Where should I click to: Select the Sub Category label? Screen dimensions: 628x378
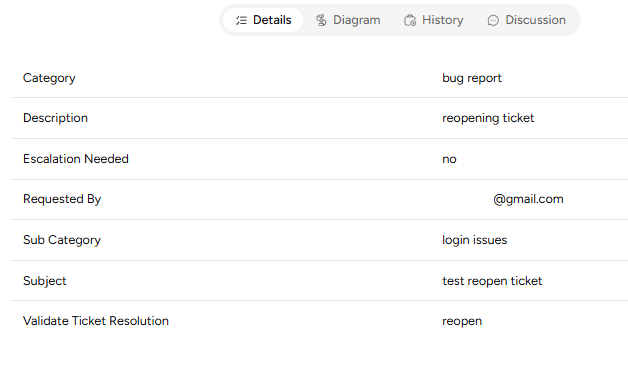pyautogui.click(x=62, y=240)
